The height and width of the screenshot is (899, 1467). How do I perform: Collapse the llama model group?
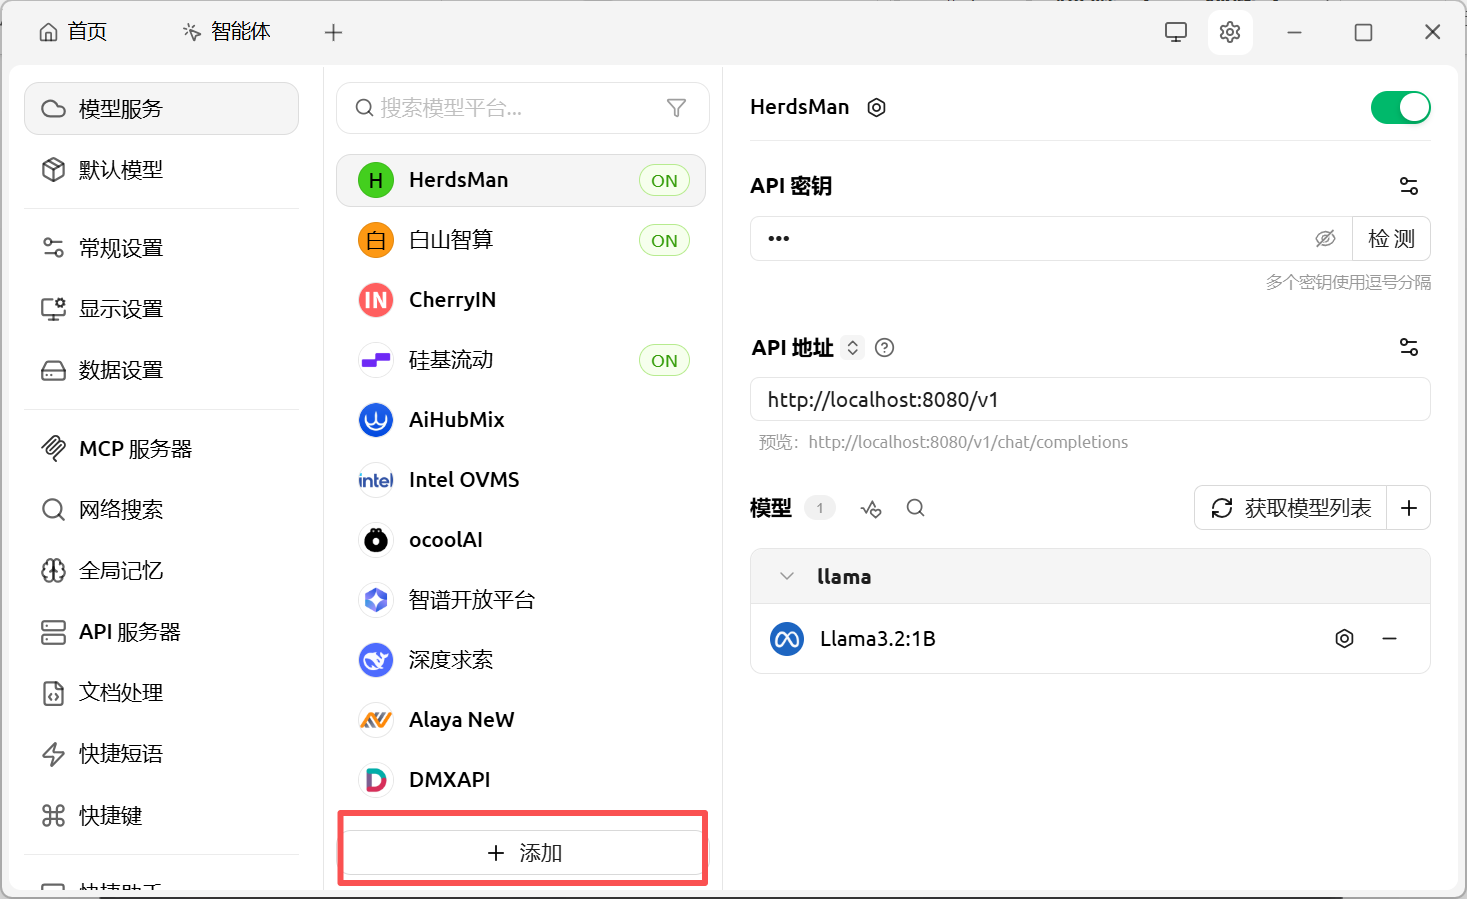tap(787, 576)
